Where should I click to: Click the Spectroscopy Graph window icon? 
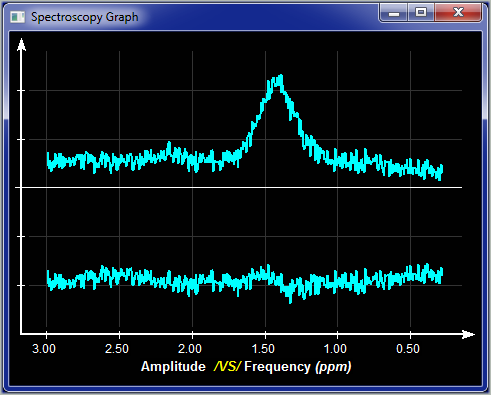tap(17, 17)
